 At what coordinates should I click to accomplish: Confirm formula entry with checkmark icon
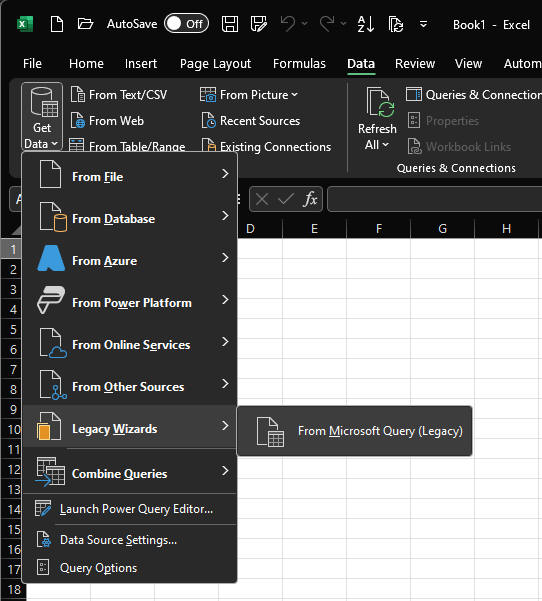click(286, 199)
